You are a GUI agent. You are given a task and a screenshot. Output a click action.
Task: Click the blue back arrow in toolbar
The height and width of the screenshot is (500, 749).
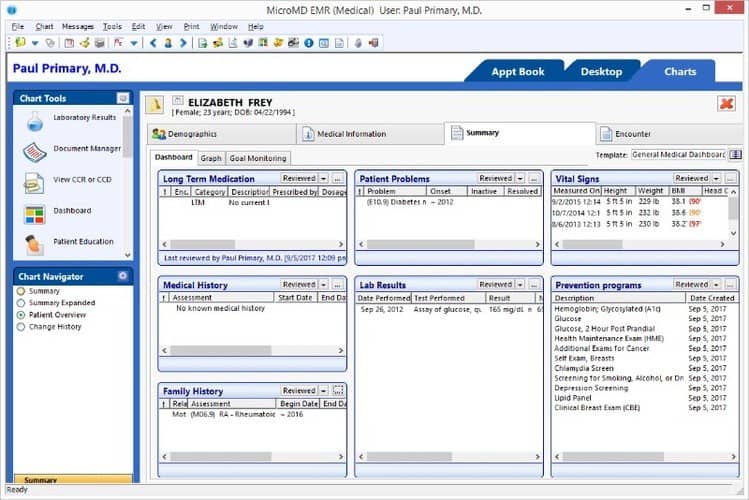[x=153, y=43]
